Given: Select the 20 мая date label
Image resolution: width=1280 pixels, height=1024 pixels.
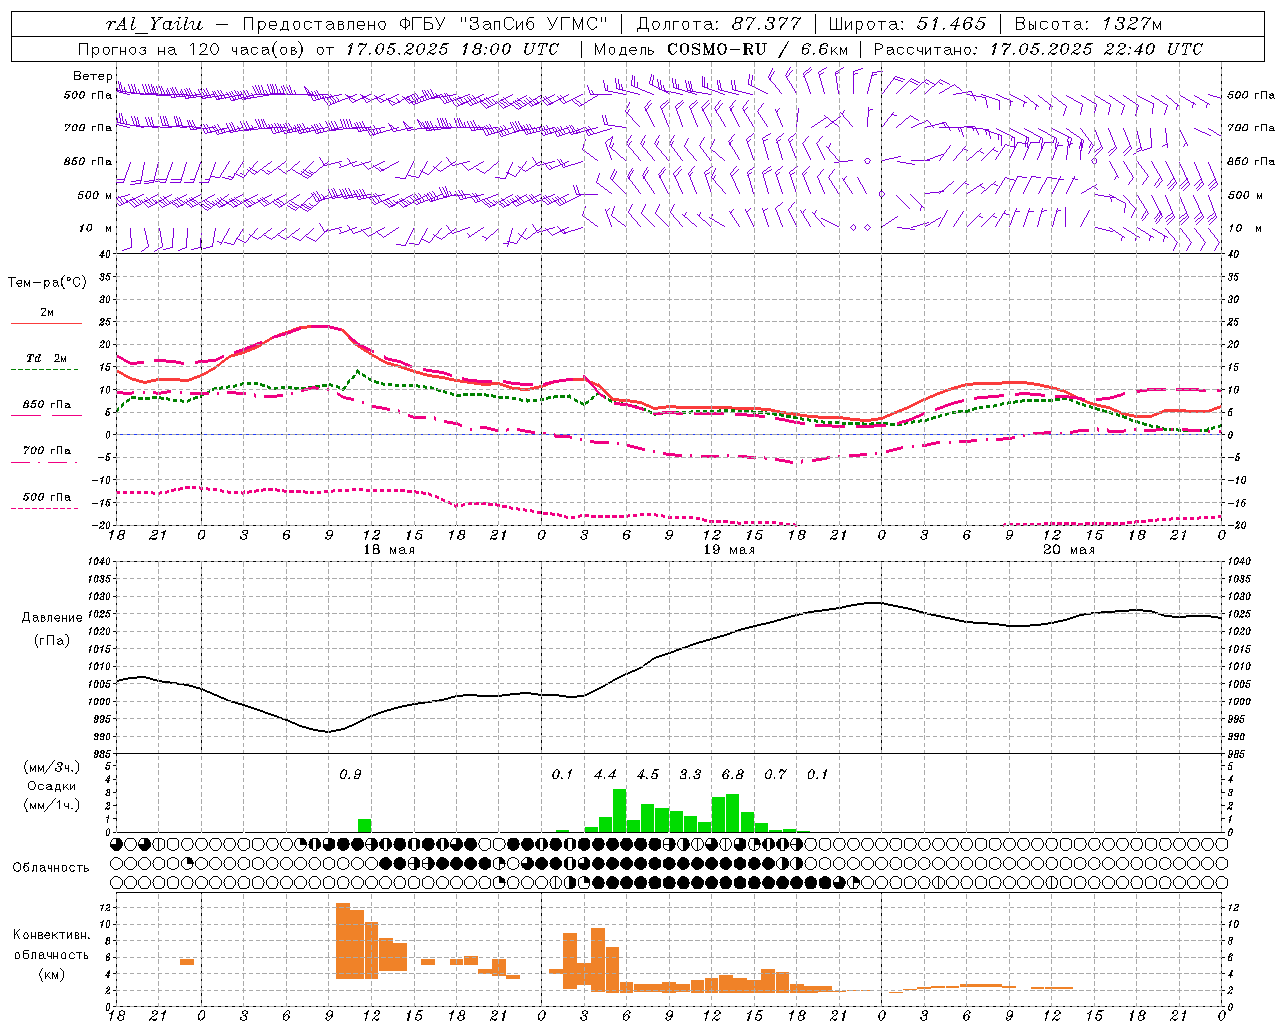Looking at the screenshot, I should pyautogui.click(x=1069, y=550).
